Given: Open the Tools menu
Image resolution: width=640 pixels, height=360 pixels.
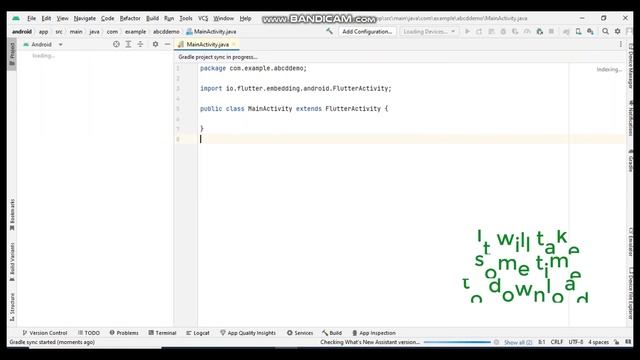Looking at the screenshot, I should [x=186, y=18].
